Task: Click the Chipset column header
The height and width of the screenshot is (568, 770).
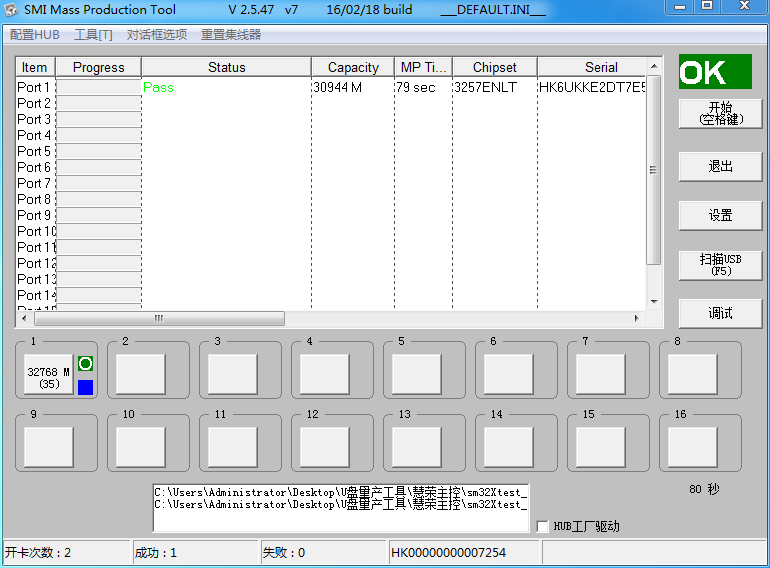Action: 495,67
